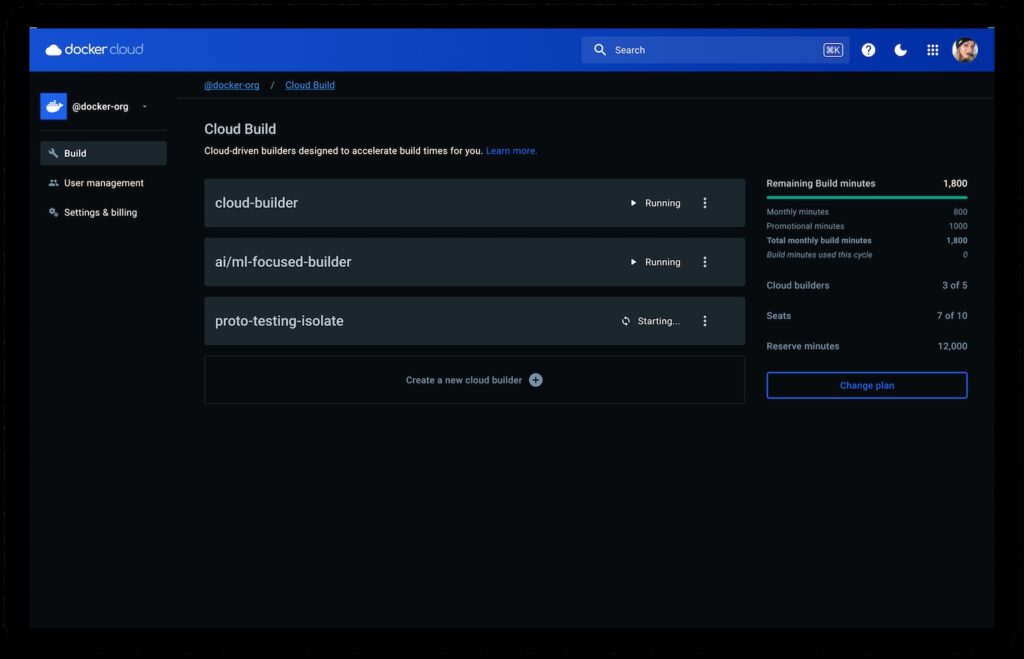1024x659 pixels.
Task: Toggle dark mode moon icon
Action: [x=900, y=50]
